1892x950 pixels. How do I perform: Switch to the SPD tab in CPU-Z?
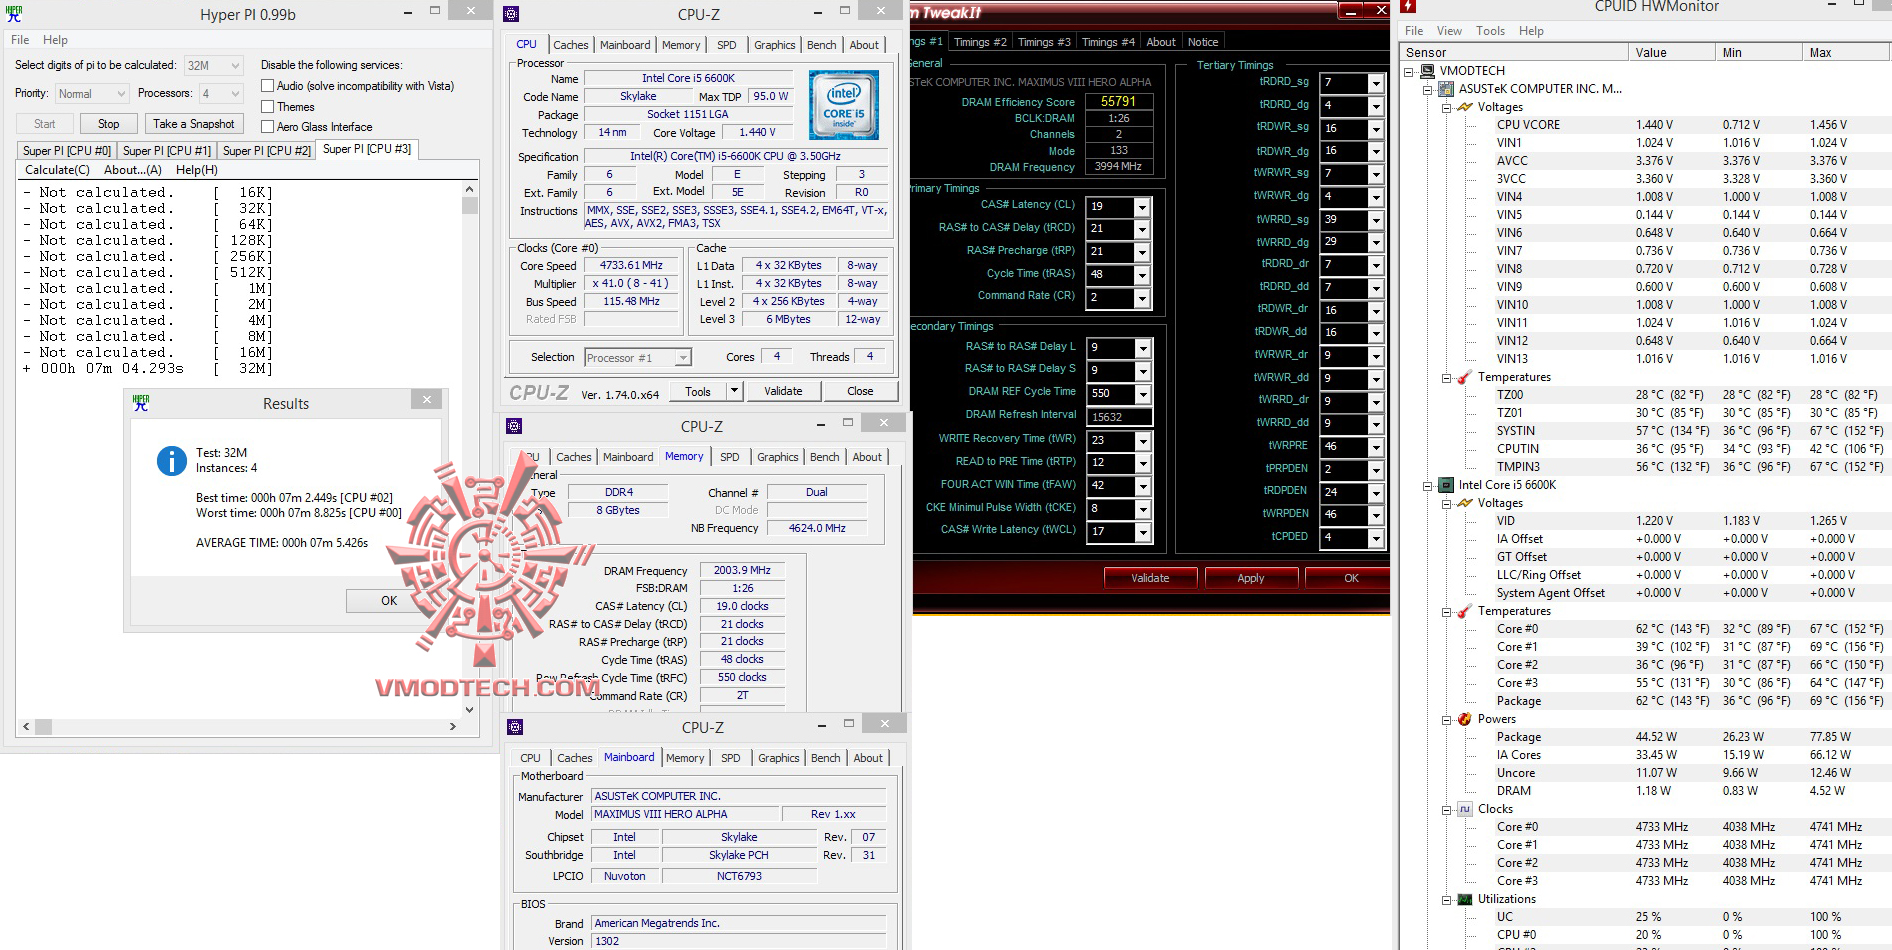727,45
